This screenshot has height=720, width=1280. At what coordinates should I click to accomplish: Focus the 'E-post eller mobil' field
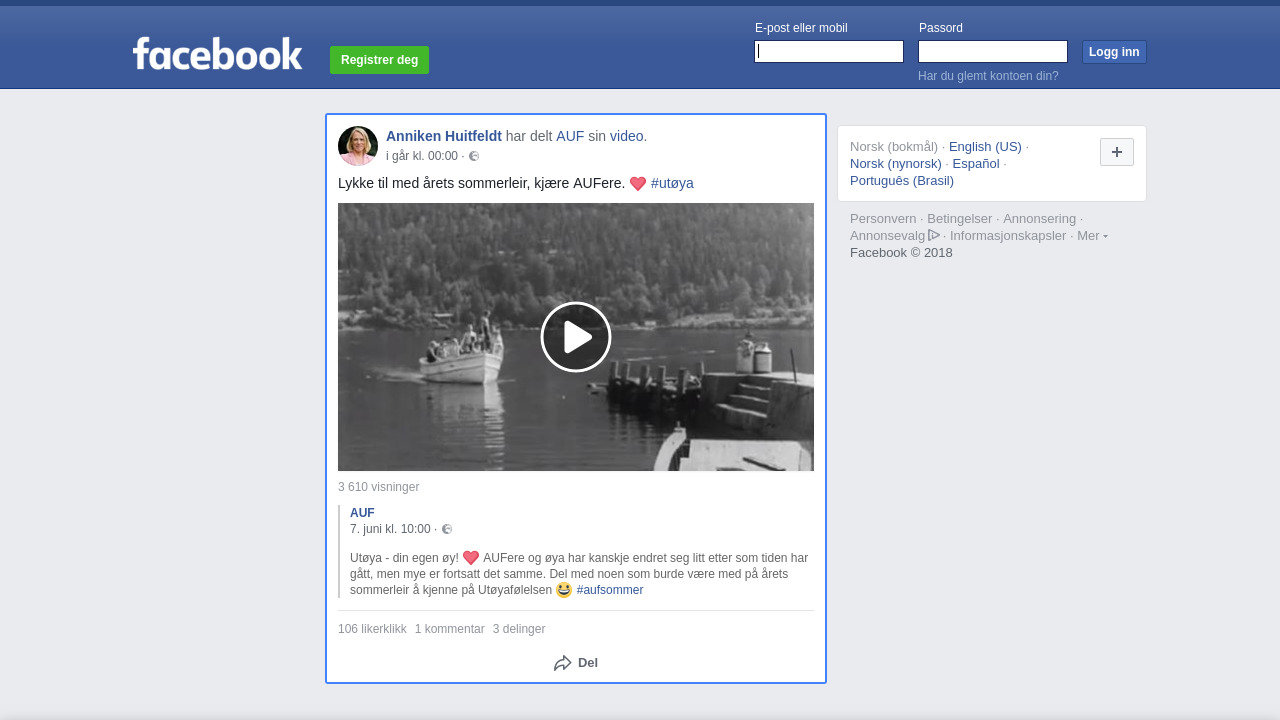[x=829, y=52]
